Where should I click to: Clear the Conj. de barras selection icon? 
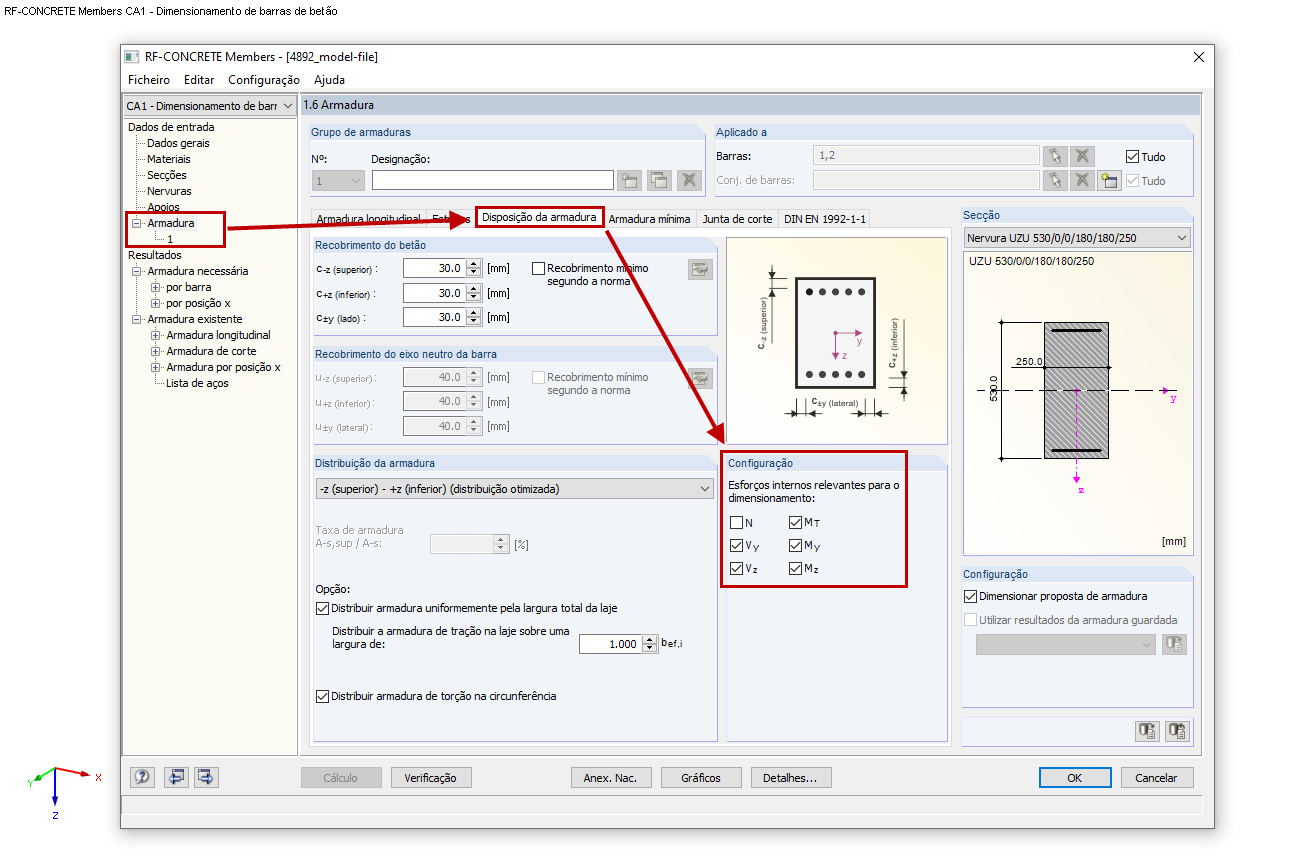(1082, 181)
